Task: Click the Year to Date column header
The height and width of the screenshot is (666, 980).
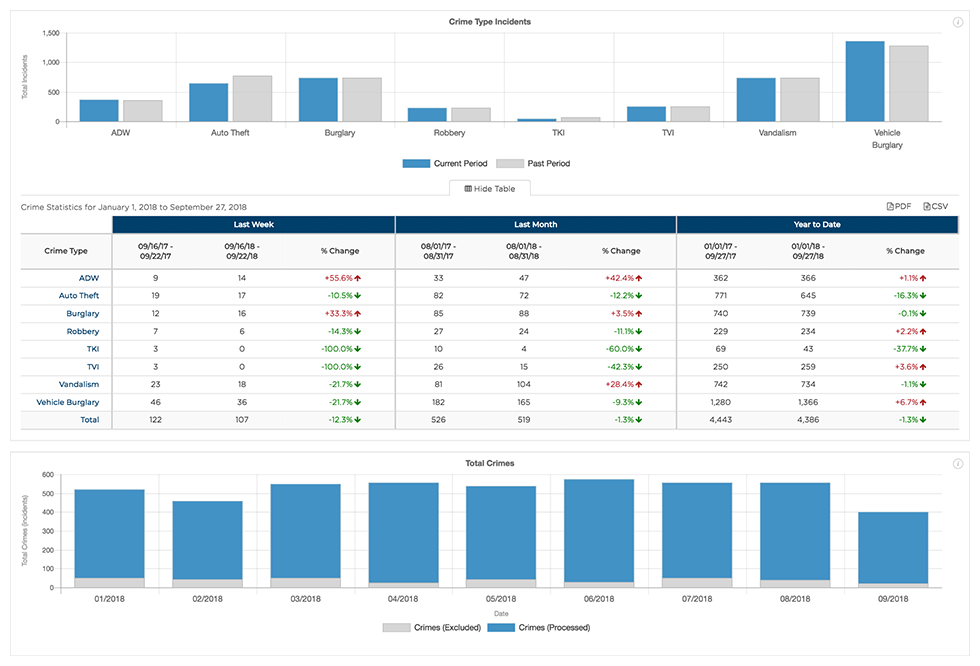Action: 817,224
